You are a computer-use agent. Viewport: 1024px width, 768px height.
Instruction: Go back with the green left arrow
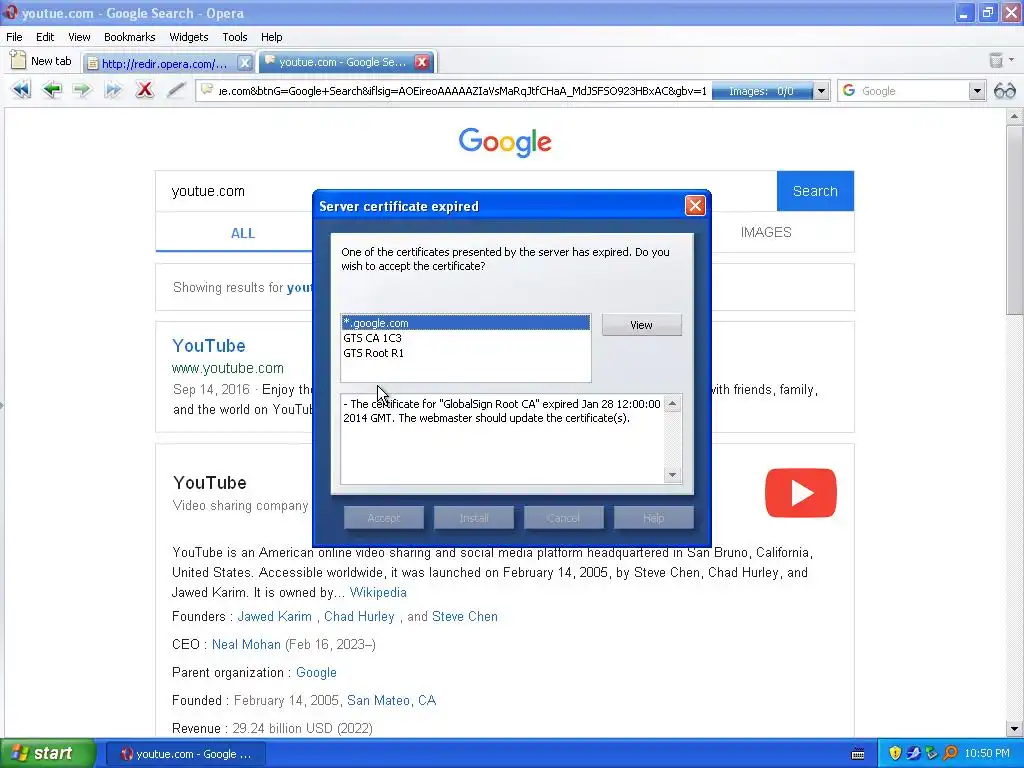(52, 89)
